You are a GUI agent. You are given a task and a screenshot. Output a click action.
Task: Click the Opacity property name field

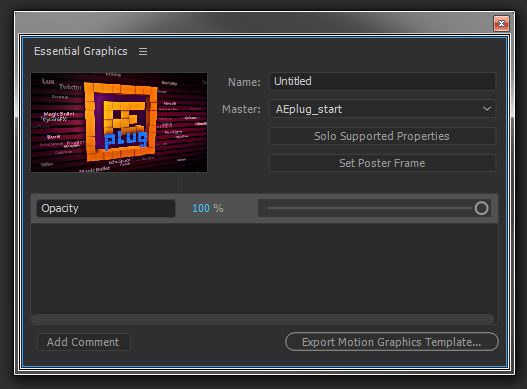[x=106, y=208]
